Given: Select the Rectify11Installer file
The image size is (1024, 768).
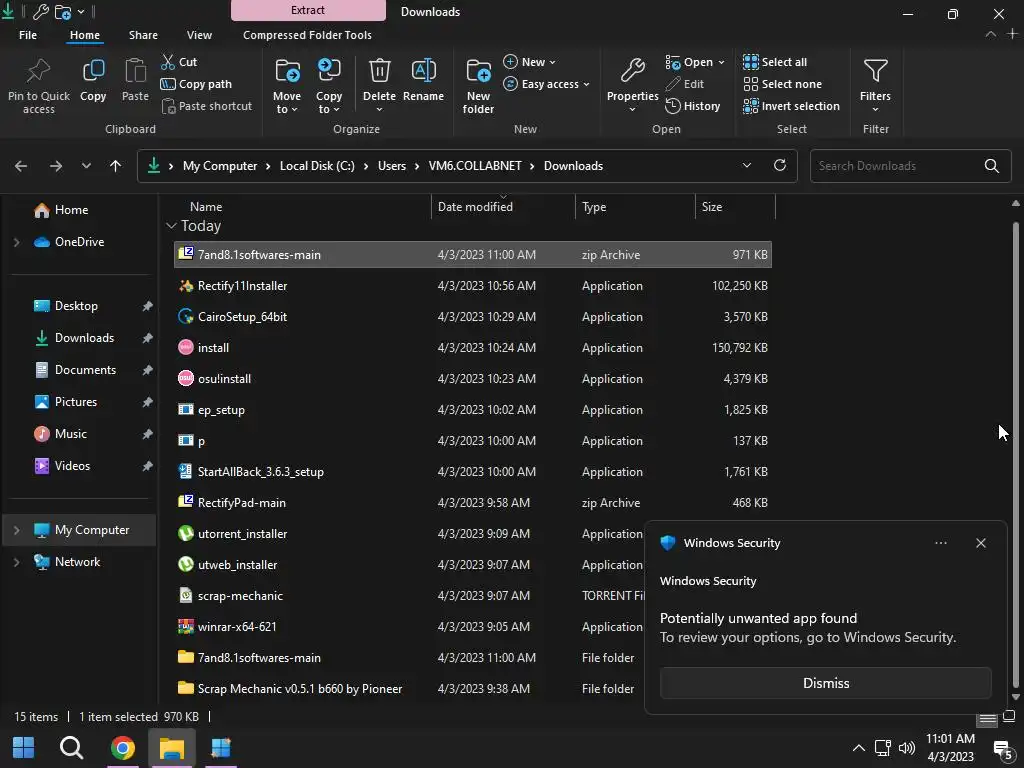Looking at the screenshot, I should coord(473,286).
